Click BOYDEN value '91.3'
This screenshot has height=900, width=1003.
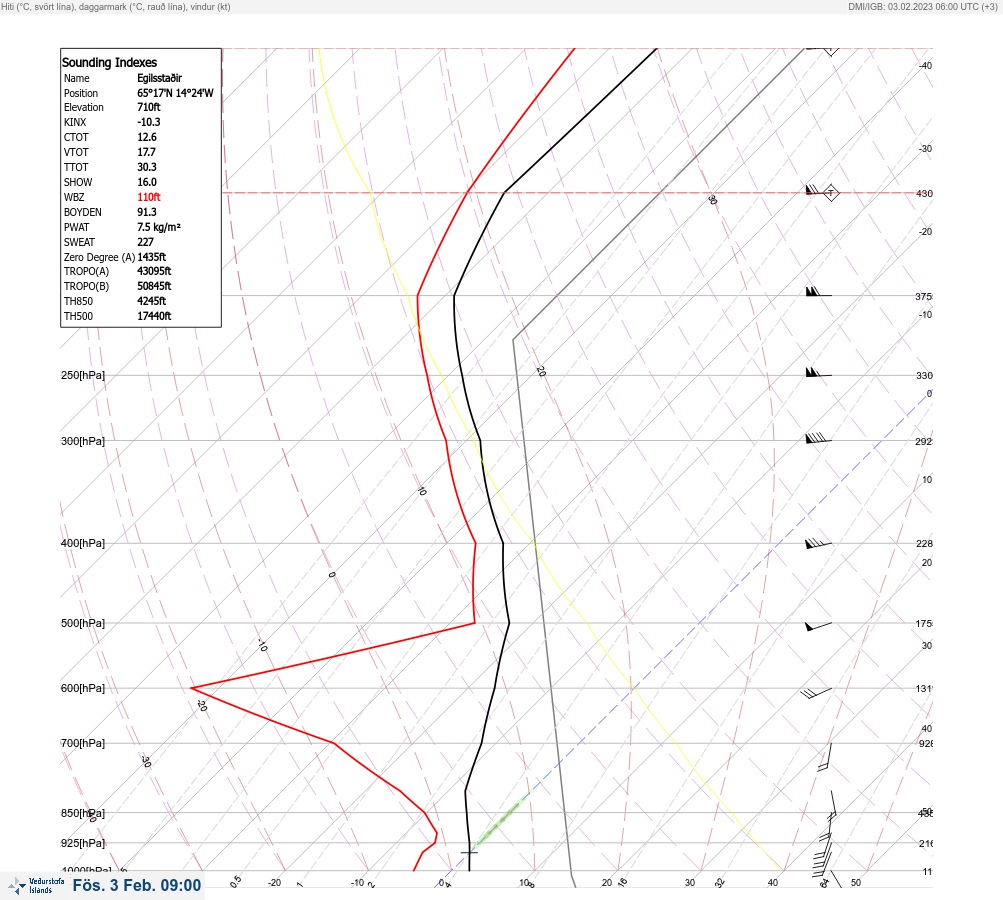pyautogui.click(x=146, y=212)
